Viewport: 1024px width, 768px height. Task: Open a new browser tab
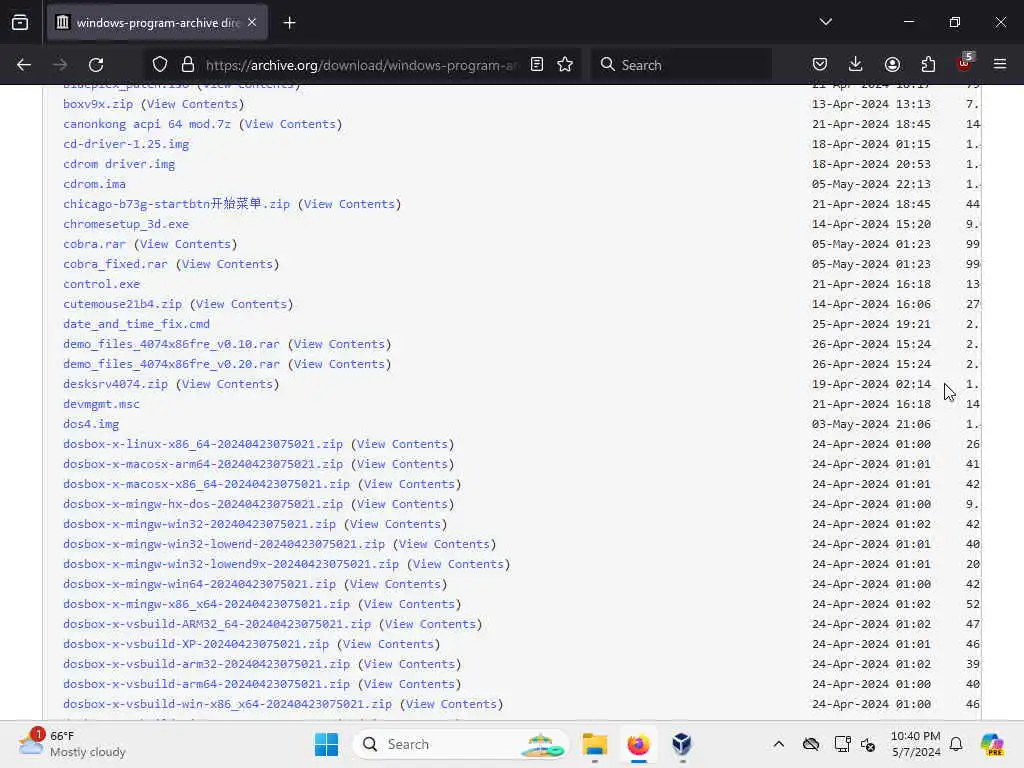point(289,23)
